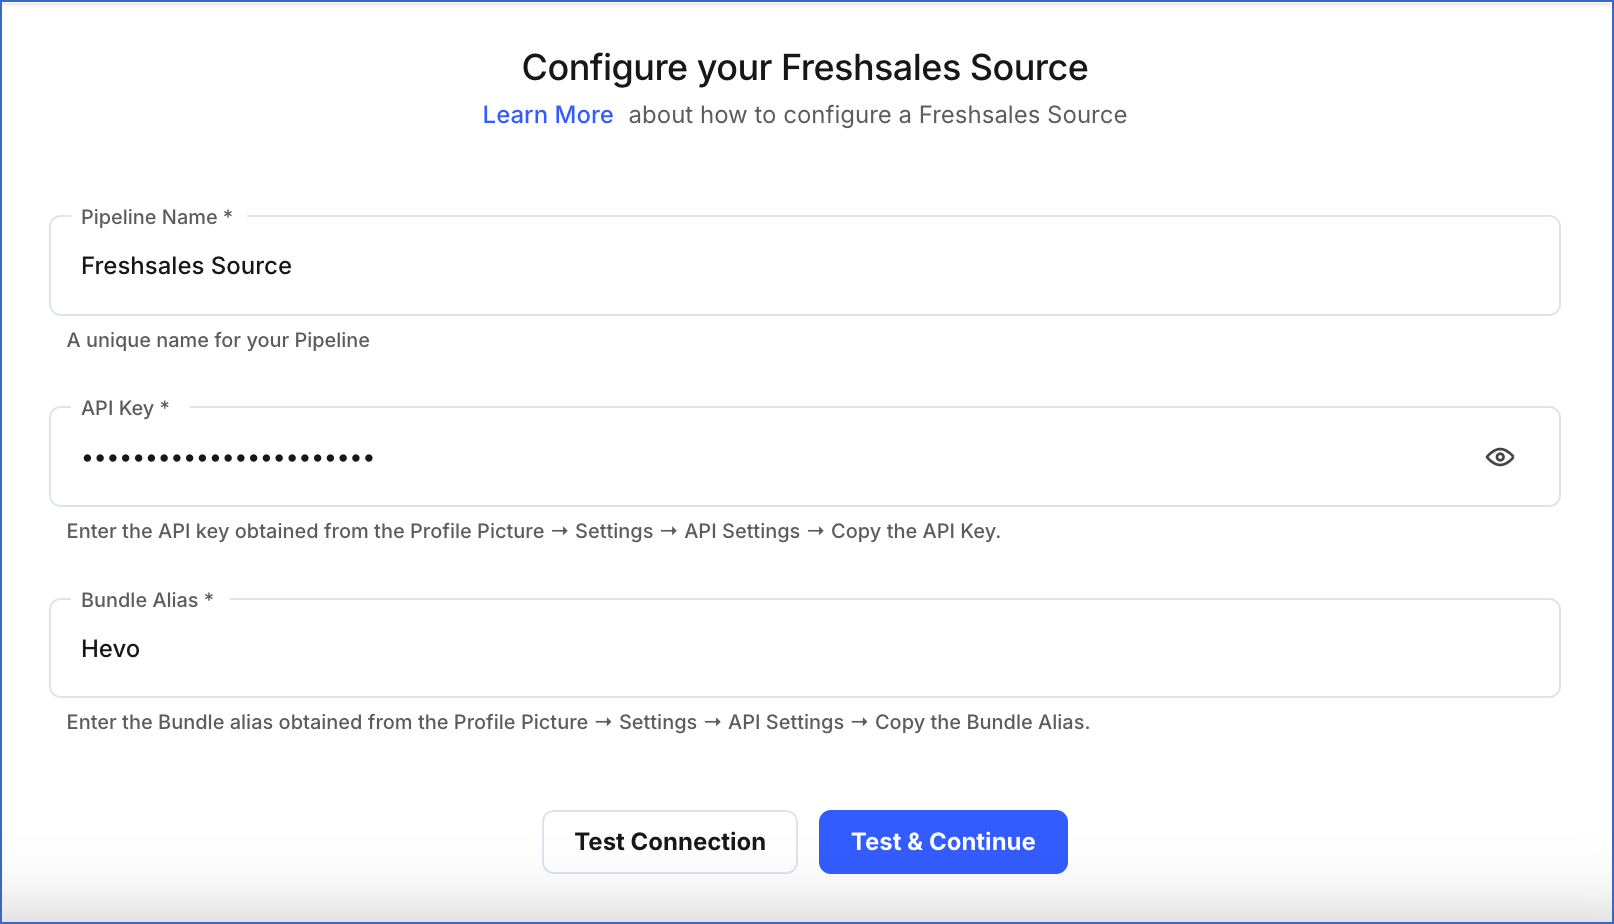Click the eye icon in API Key field
Screen dimensions: 1614x924
point(1500,456)
